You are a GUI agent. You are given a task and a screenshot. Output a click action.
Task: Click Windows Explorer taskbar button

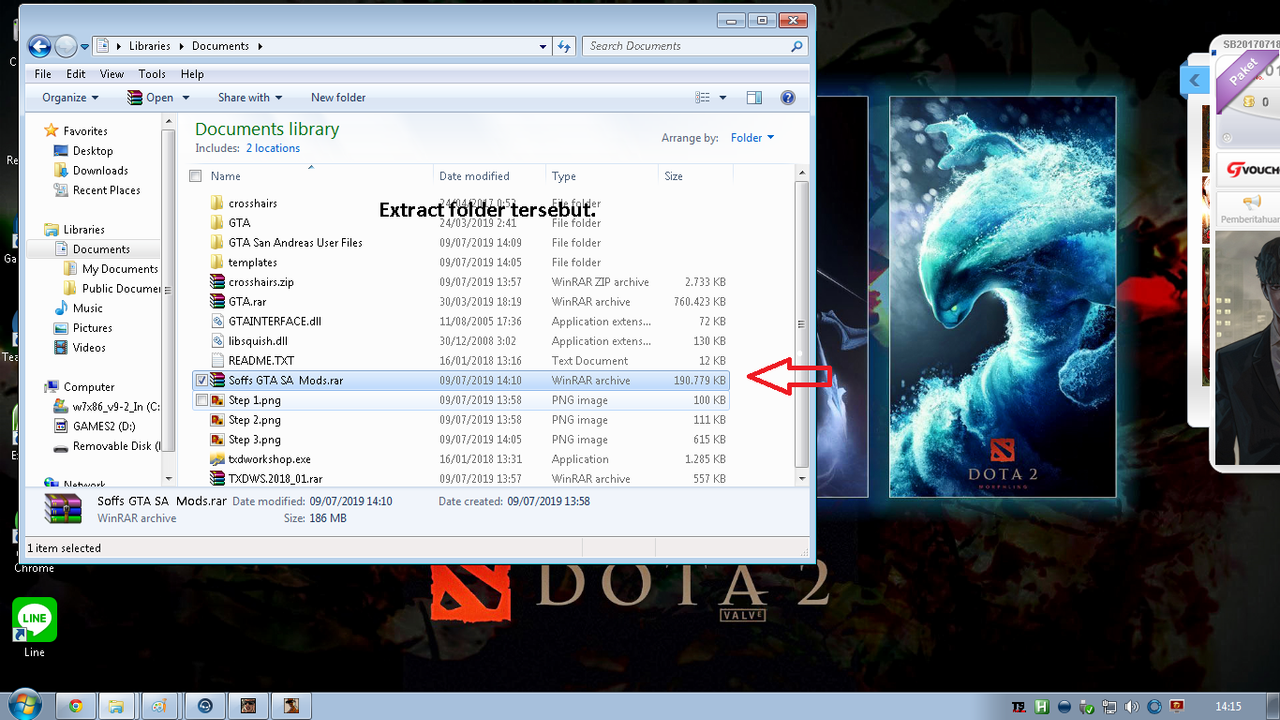click(x=116, y=706)
